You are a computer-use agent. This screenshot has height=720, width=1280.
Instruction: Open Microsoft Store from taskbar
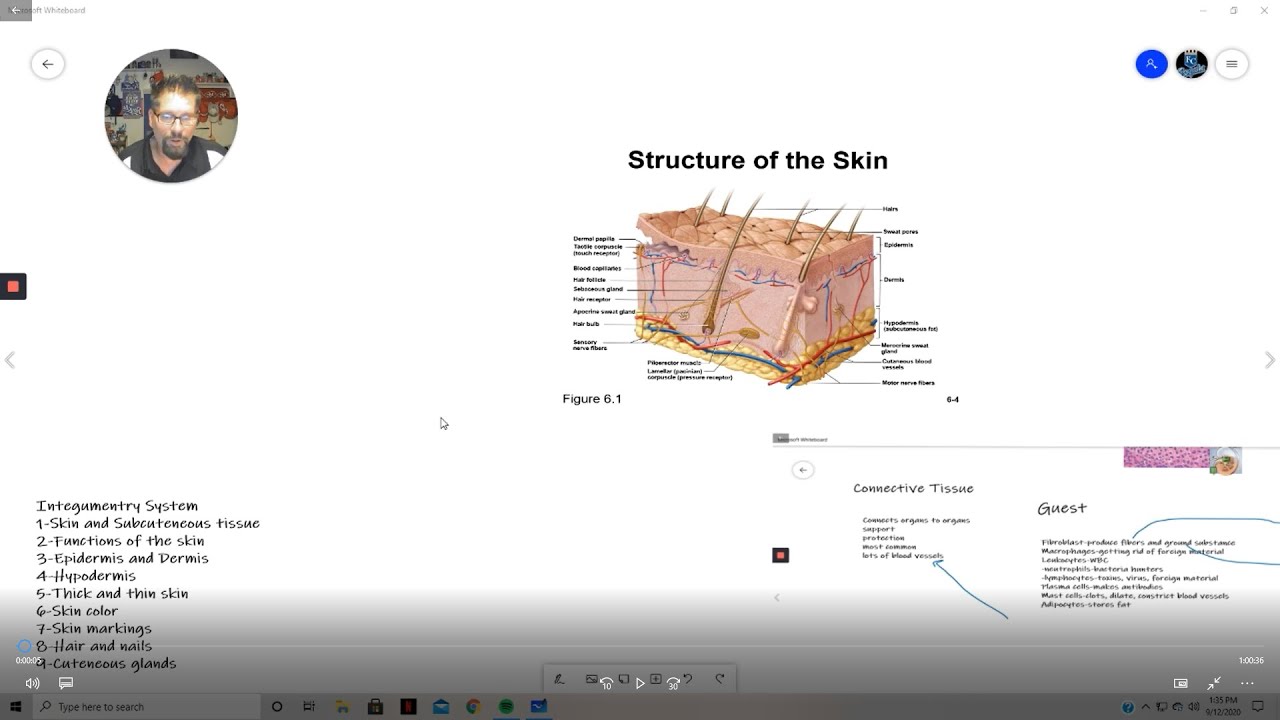(375, 707)
